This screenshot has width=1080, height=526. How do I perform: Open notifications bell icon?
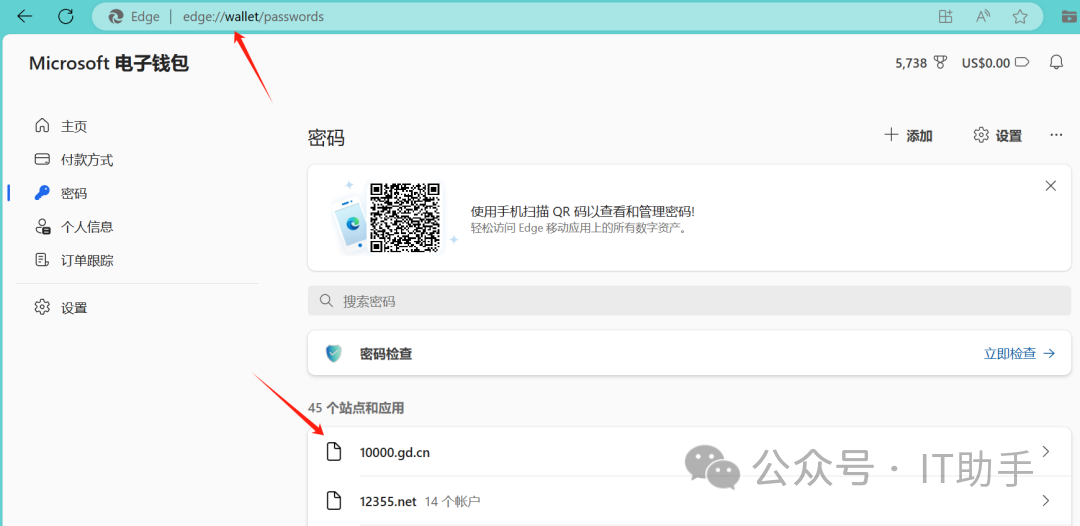(1056, 63)
